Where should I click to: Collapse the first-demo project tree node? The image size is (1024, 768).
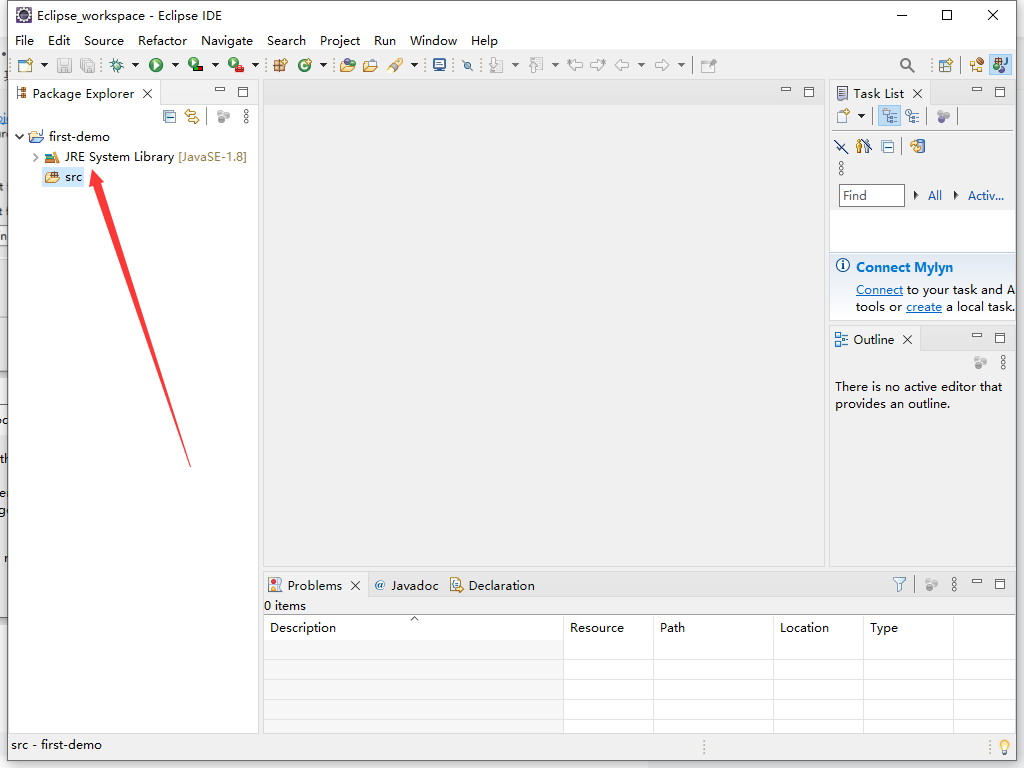tap(20, 136)
